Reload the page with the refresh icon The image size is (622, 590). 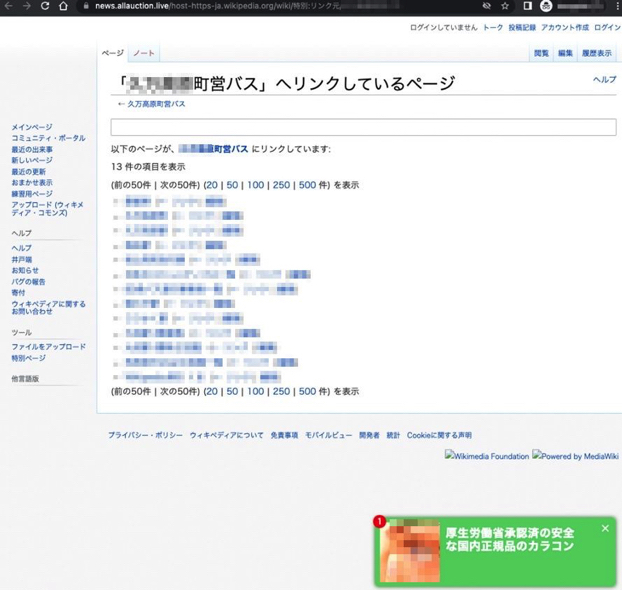45,6
